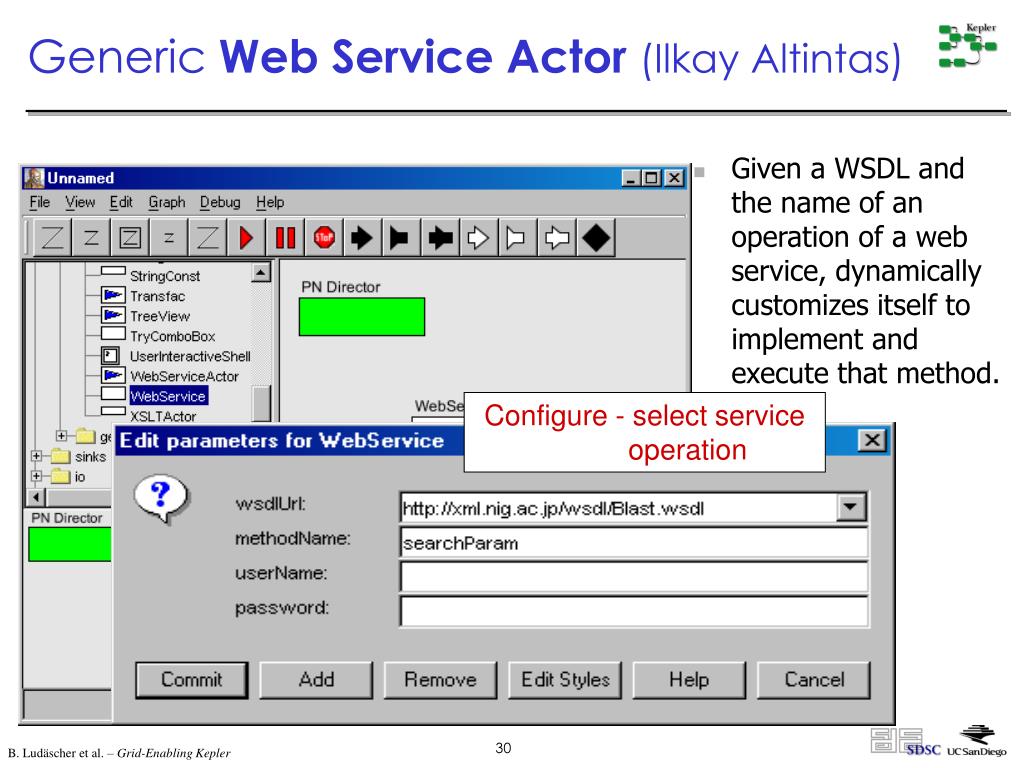
Task: Click the dialog's Help button
Action: point(690,680)
